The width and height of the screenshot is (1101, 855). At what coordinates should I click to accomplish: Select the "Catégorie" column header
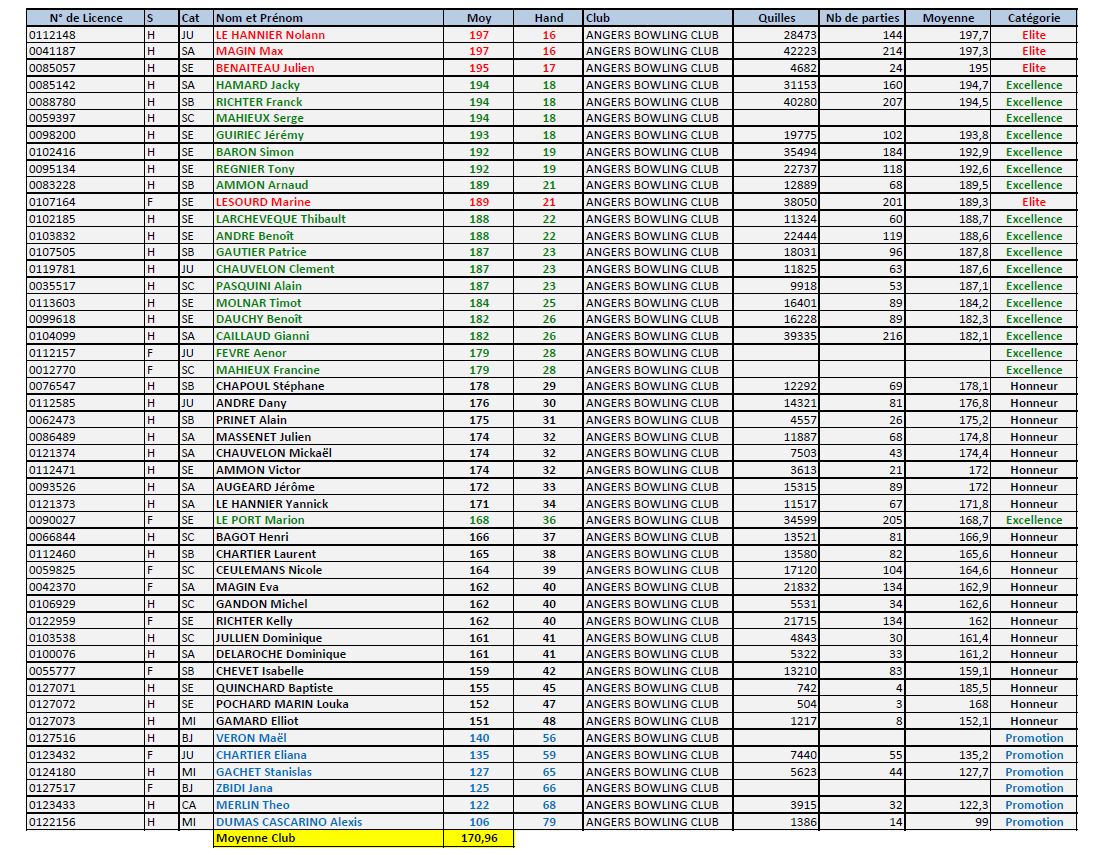[x=1034, y=18]
